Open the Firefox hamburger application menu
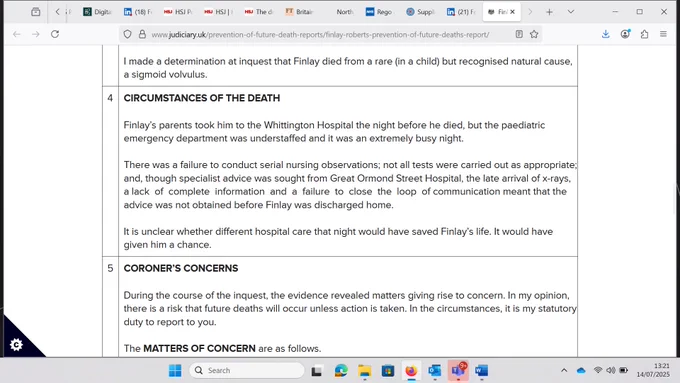 tap(664, 34)
